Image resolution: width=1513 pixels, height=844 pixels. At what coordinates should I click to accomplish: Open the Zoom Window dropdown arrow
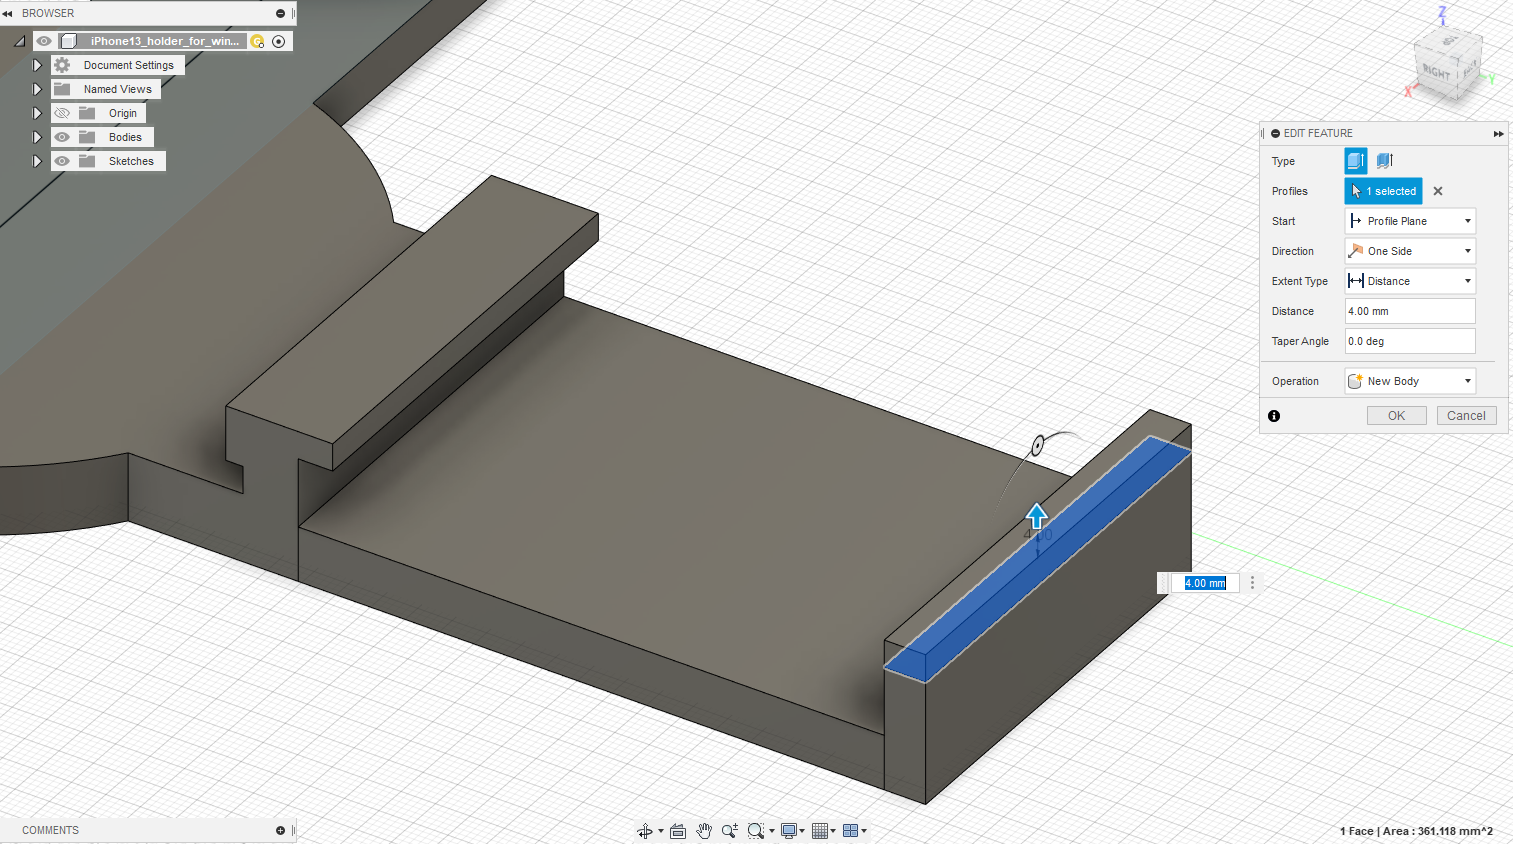tap(771, 831)
